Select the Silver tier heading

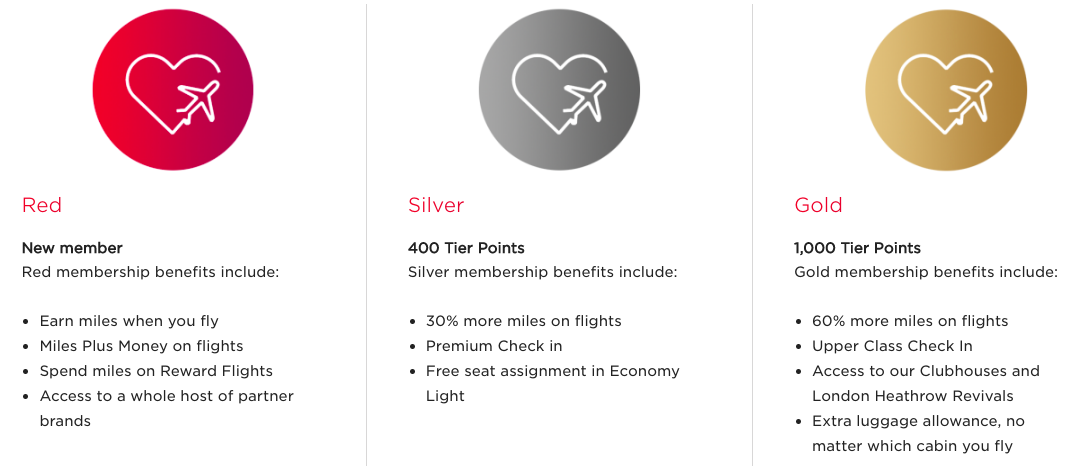(x=436, y=205)
